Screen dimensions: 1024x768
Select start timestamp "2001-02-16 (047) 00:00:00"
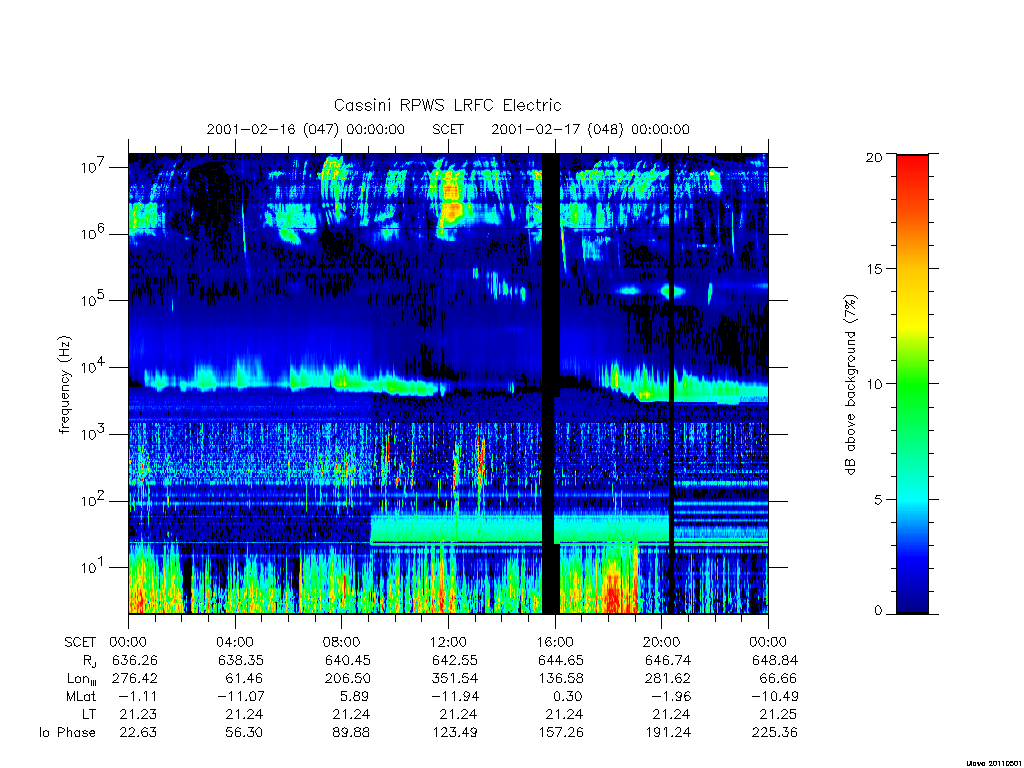[x=306, y=129]
